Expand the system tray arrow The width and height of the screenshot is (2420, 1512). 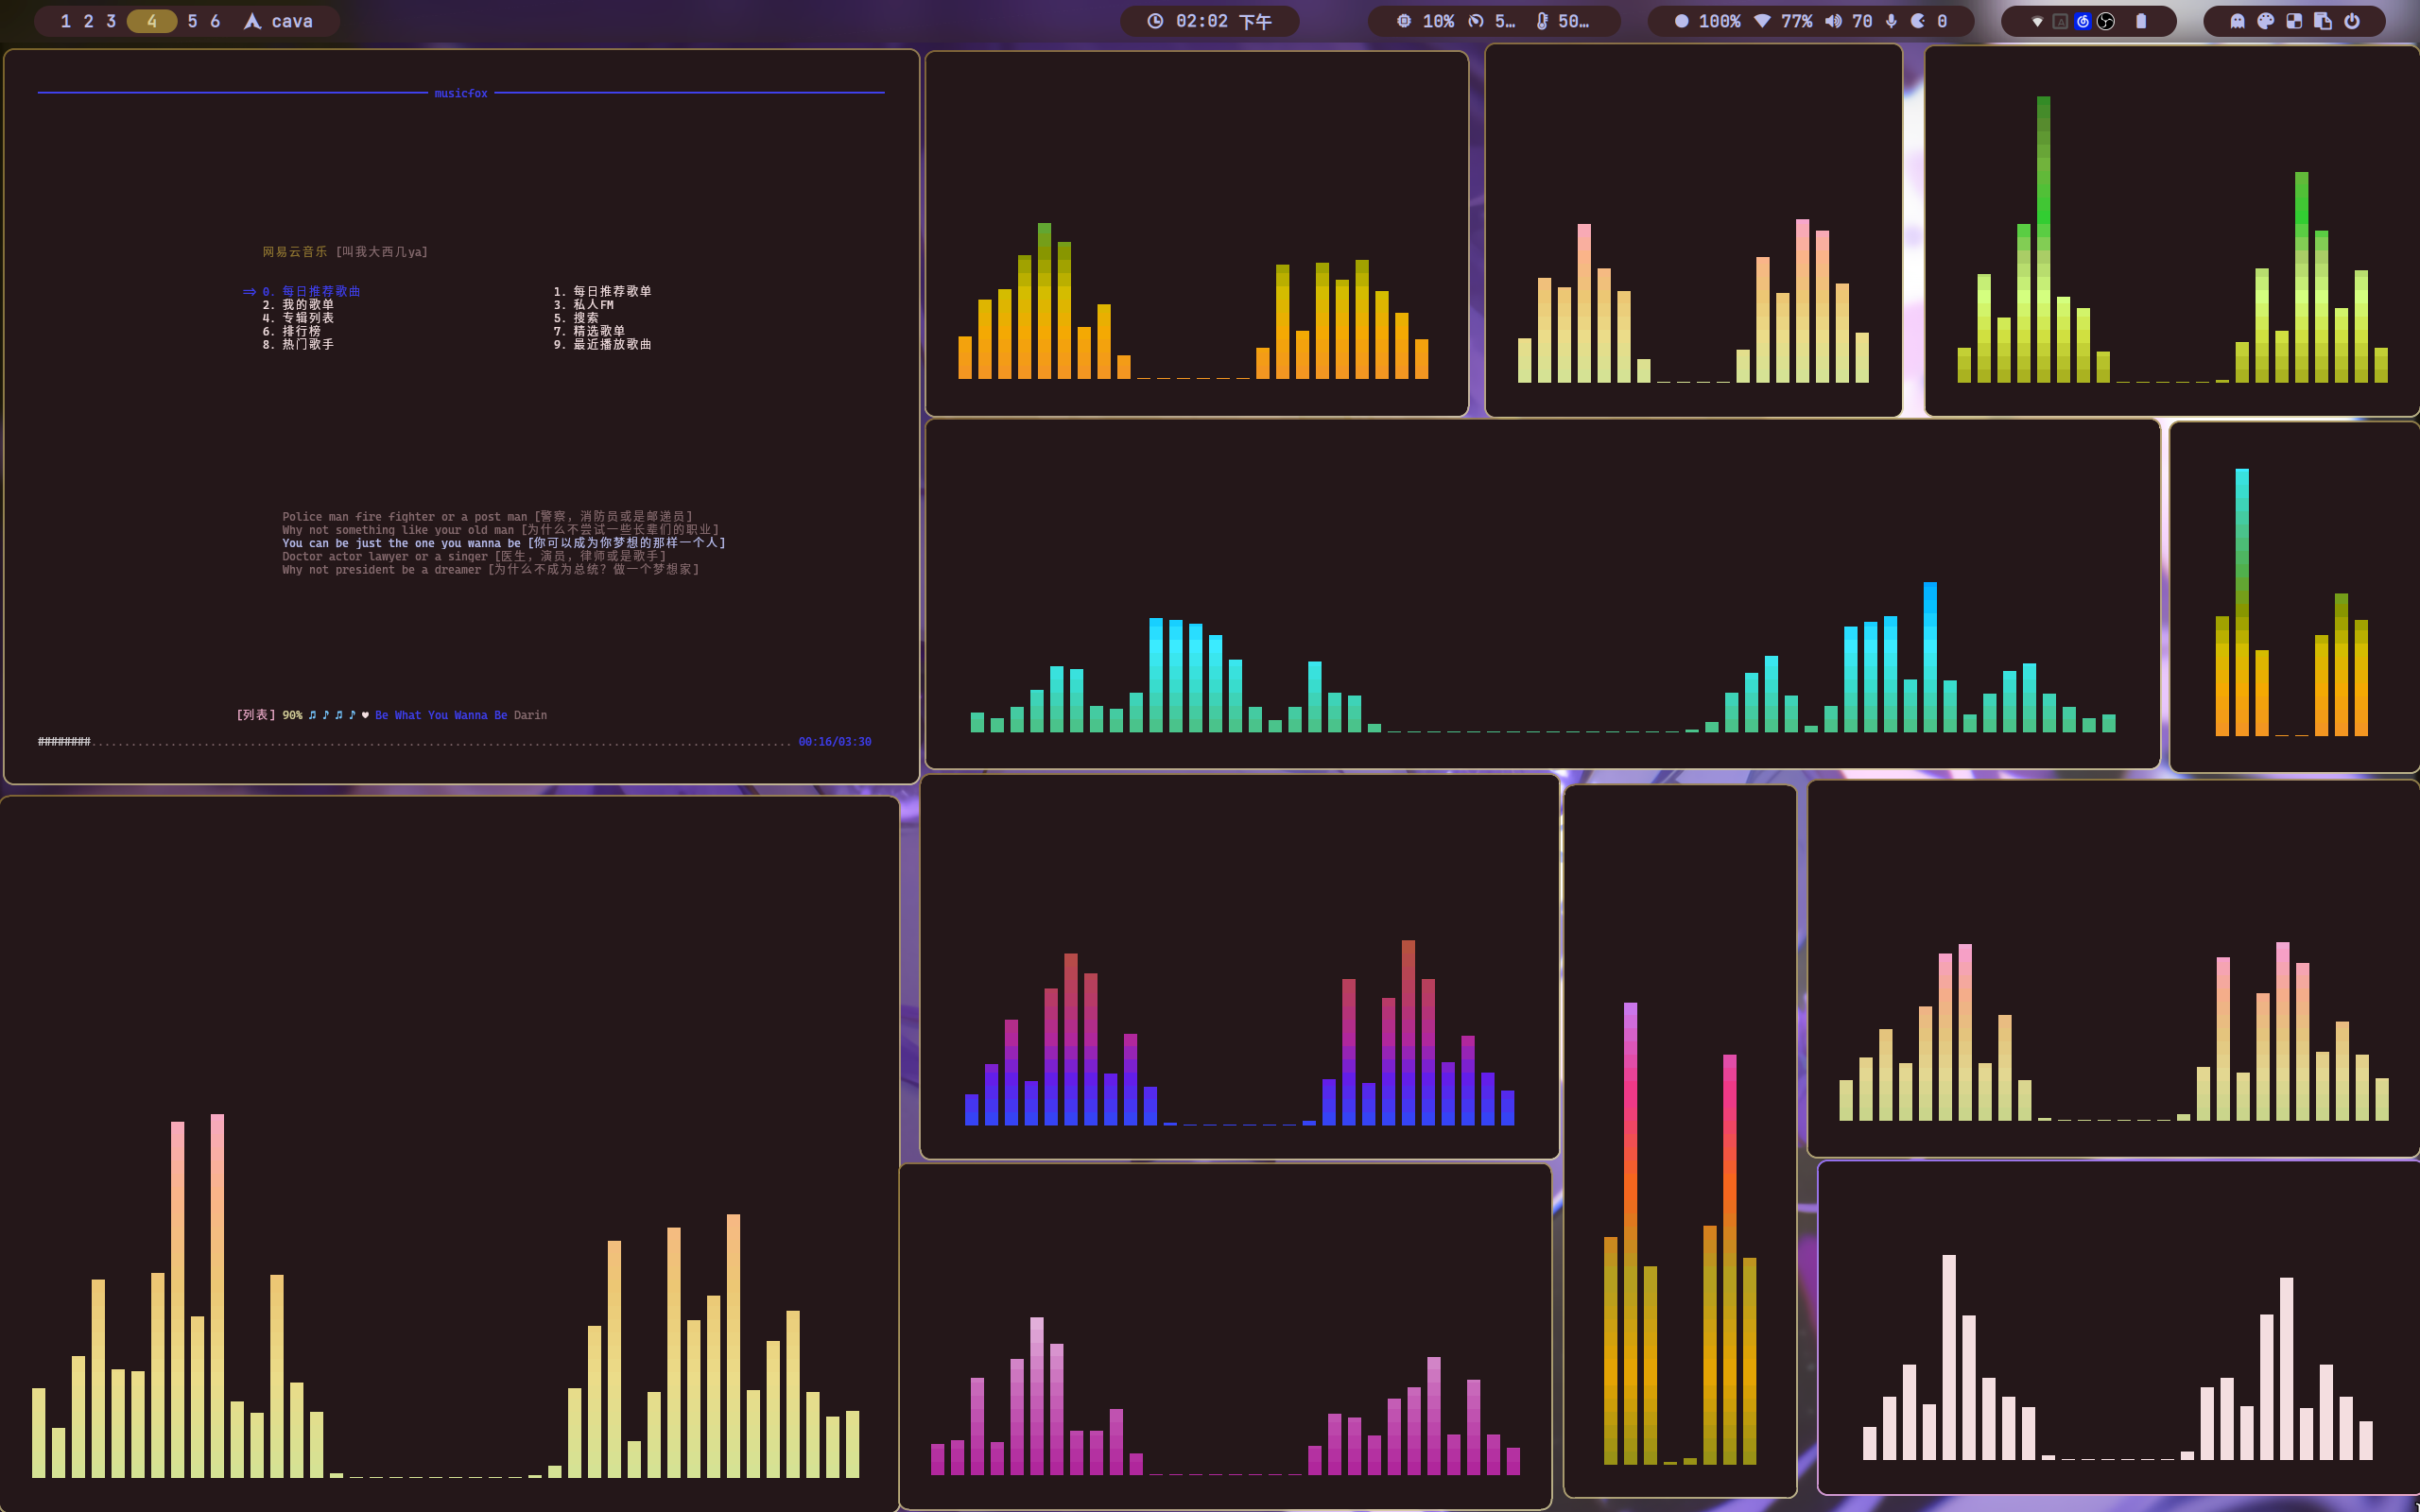(2037, 21)
